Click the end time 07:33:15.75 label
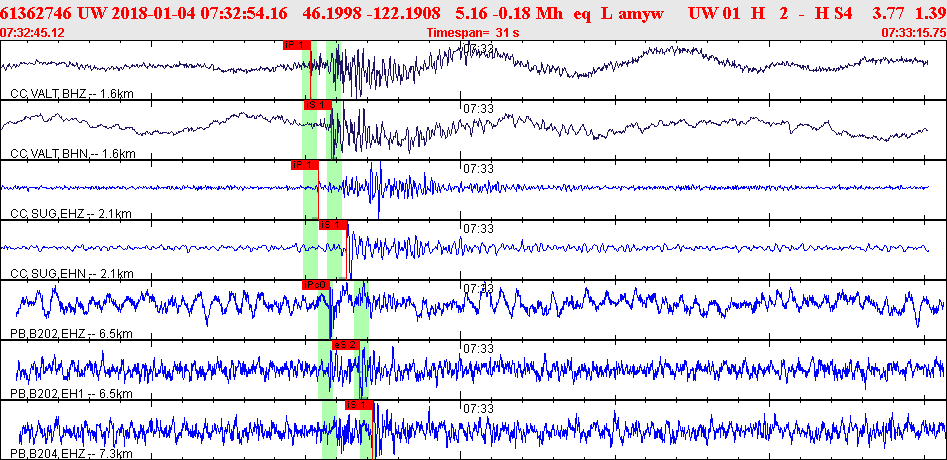 pyautogui.click(x=913, y=33)
